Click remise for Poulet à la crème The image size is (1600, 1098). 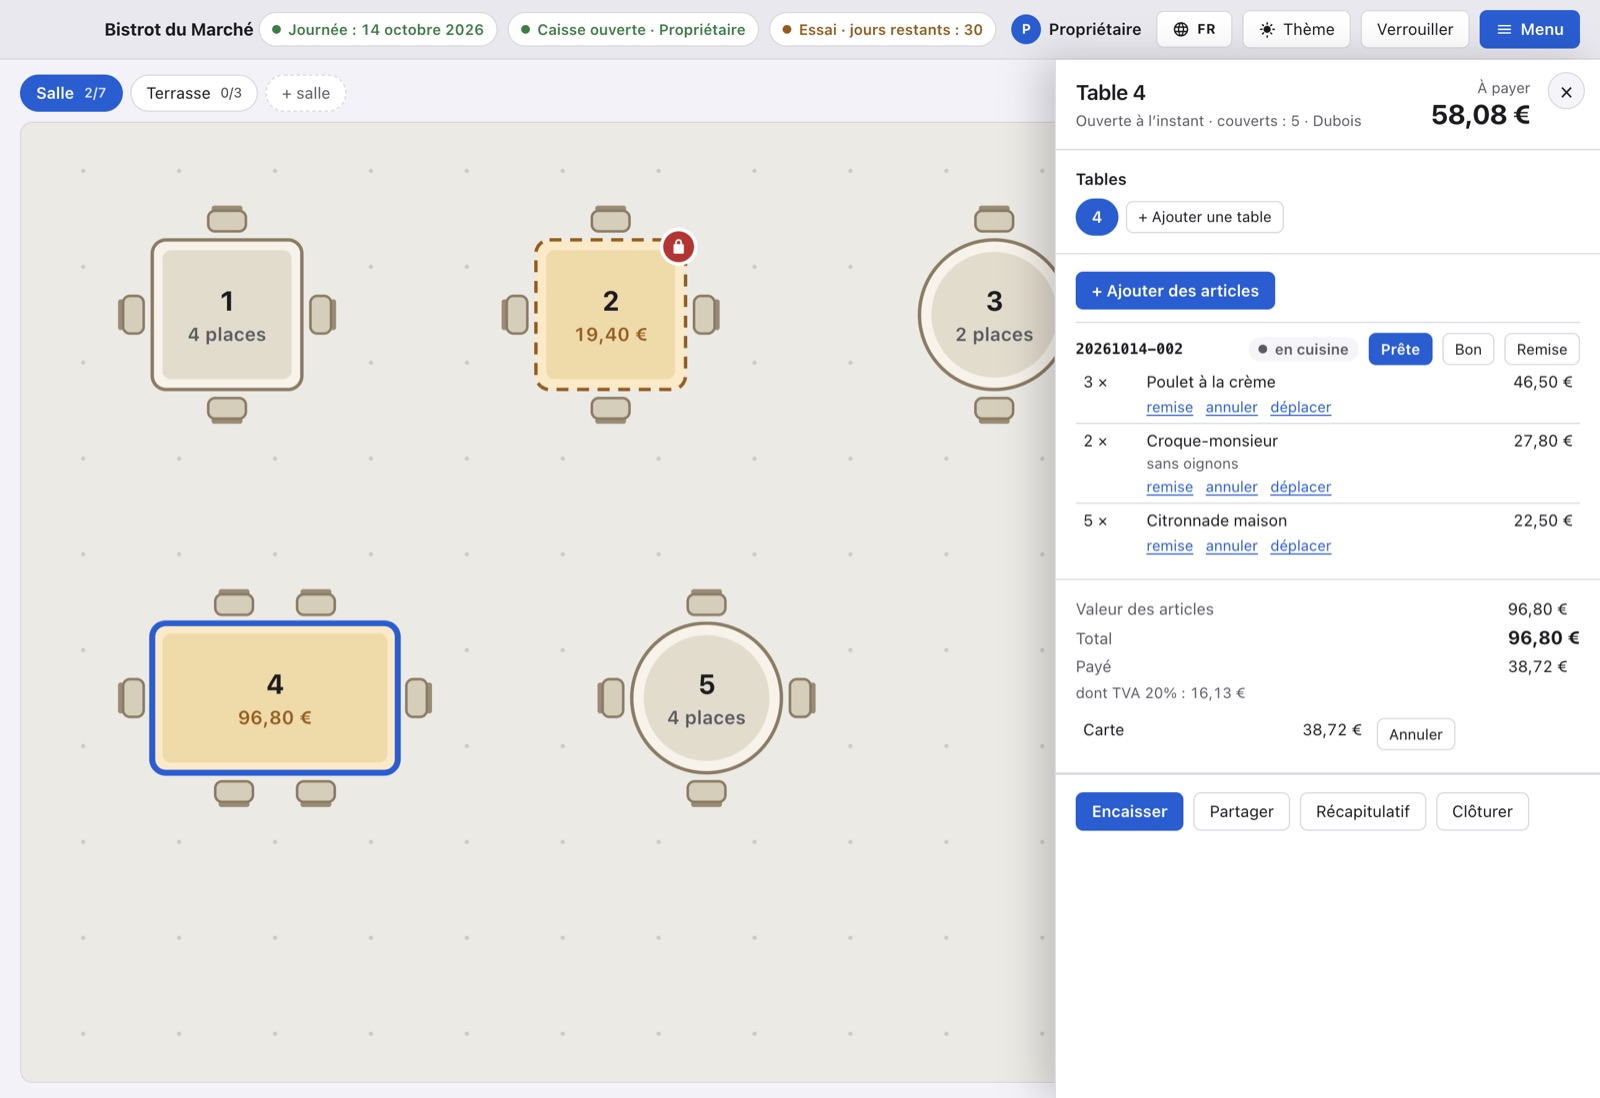[1169, 407]
